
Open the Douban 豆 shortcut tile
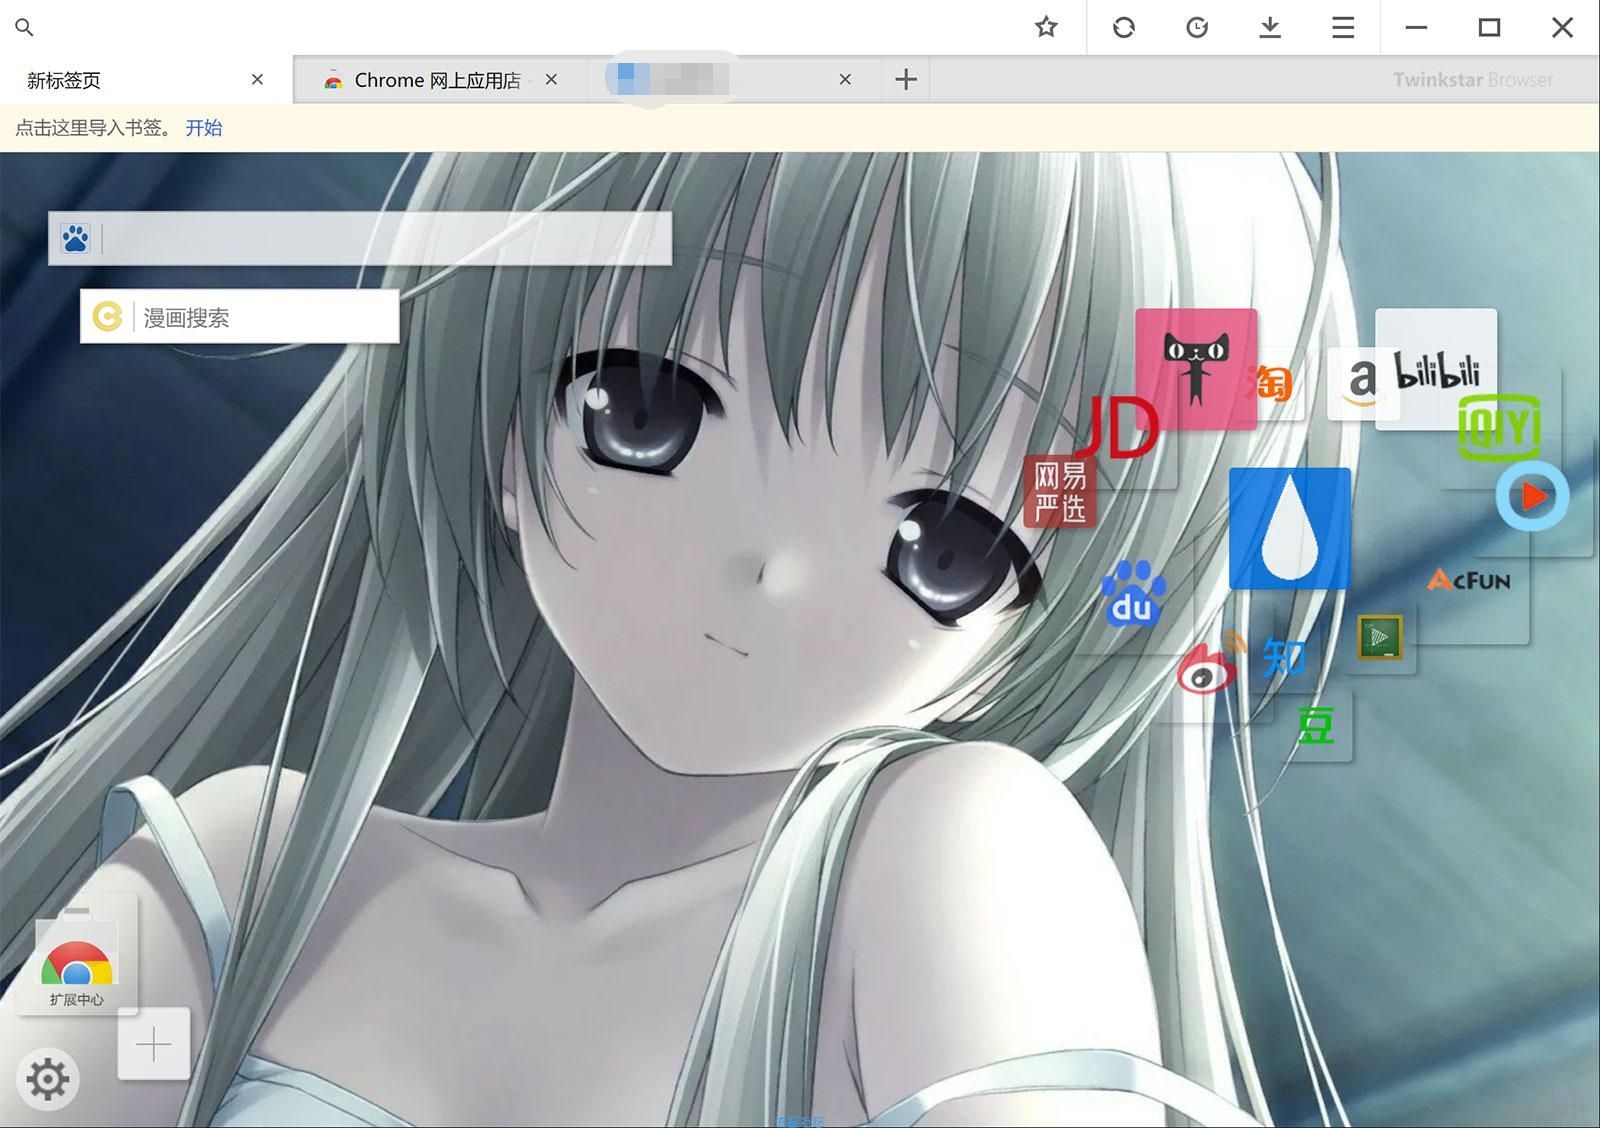(1316, 725)
